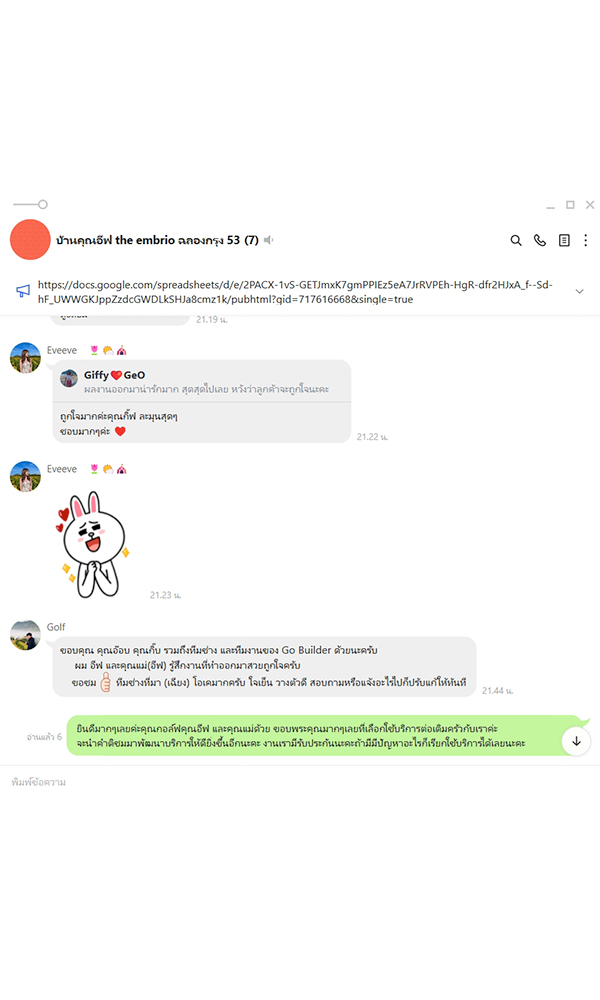This screenshot has height=1000, width=600.
Task: Click the Eveeve name above sticker
Action: [x=62, y=469]
